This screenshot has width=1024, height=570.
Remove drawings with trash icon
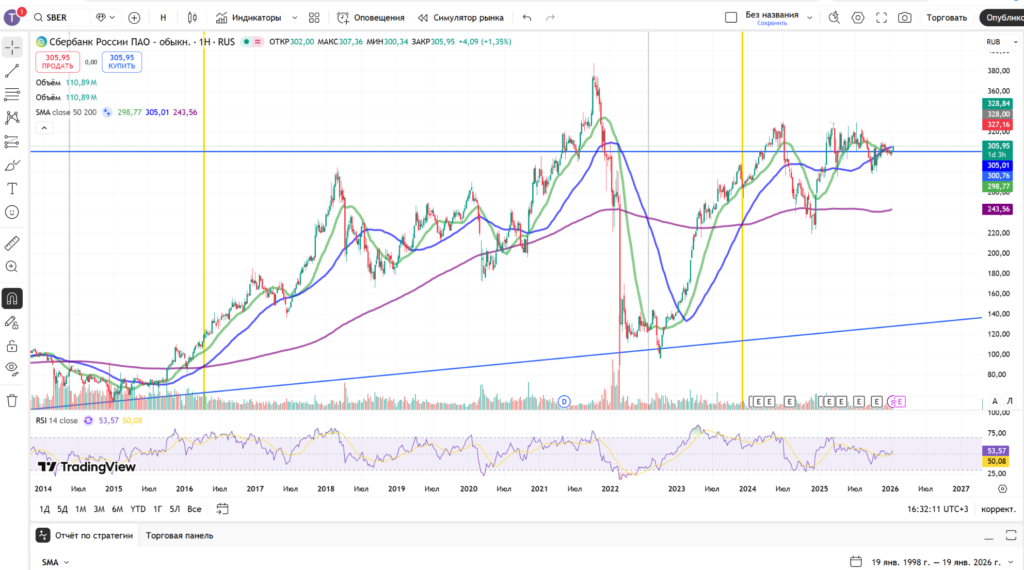click(x=12, y=401)
